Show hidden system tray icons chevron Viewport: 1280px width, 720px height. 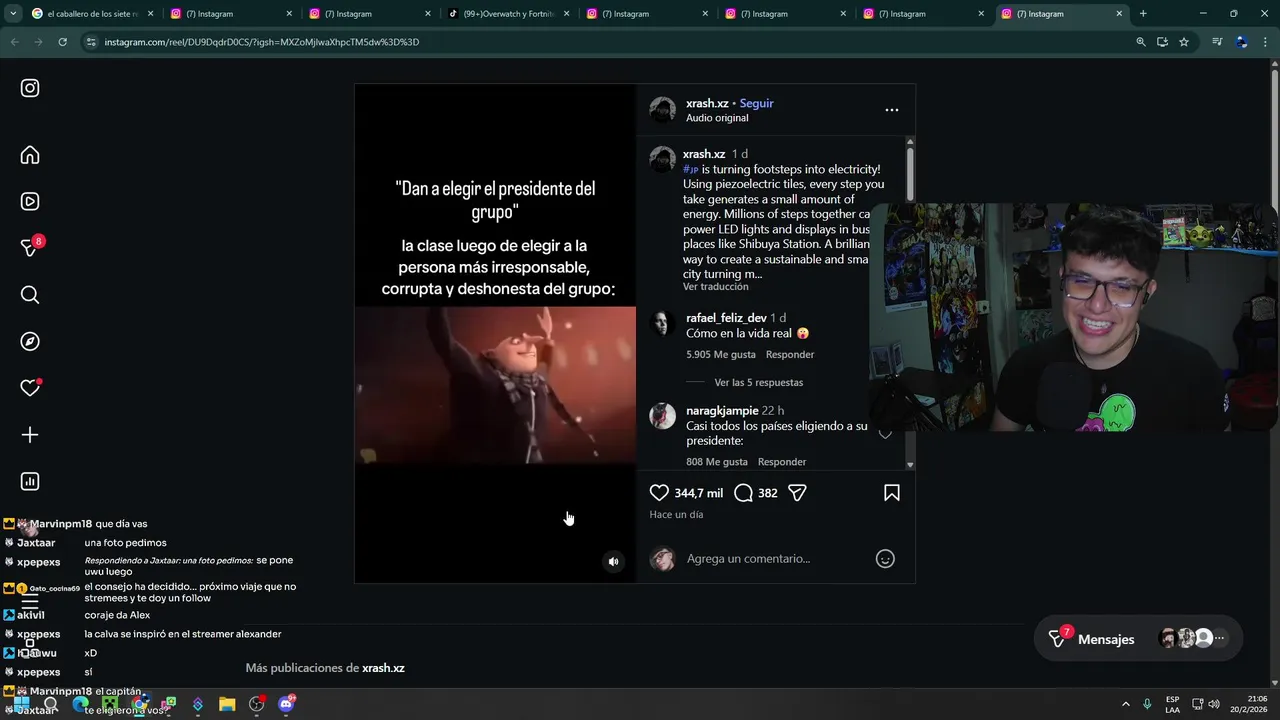point(1125,704)
